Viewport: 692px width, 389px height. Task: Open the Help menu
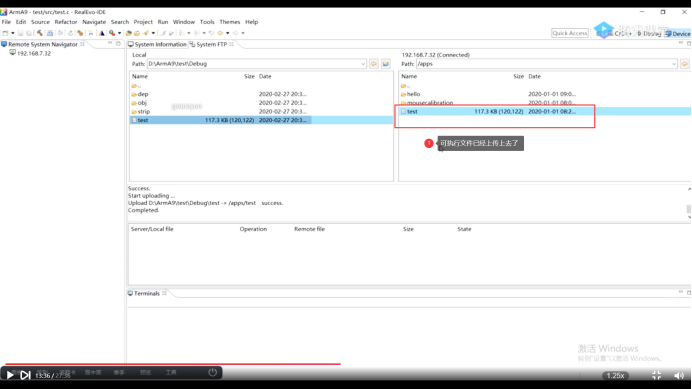click(252, 22)
